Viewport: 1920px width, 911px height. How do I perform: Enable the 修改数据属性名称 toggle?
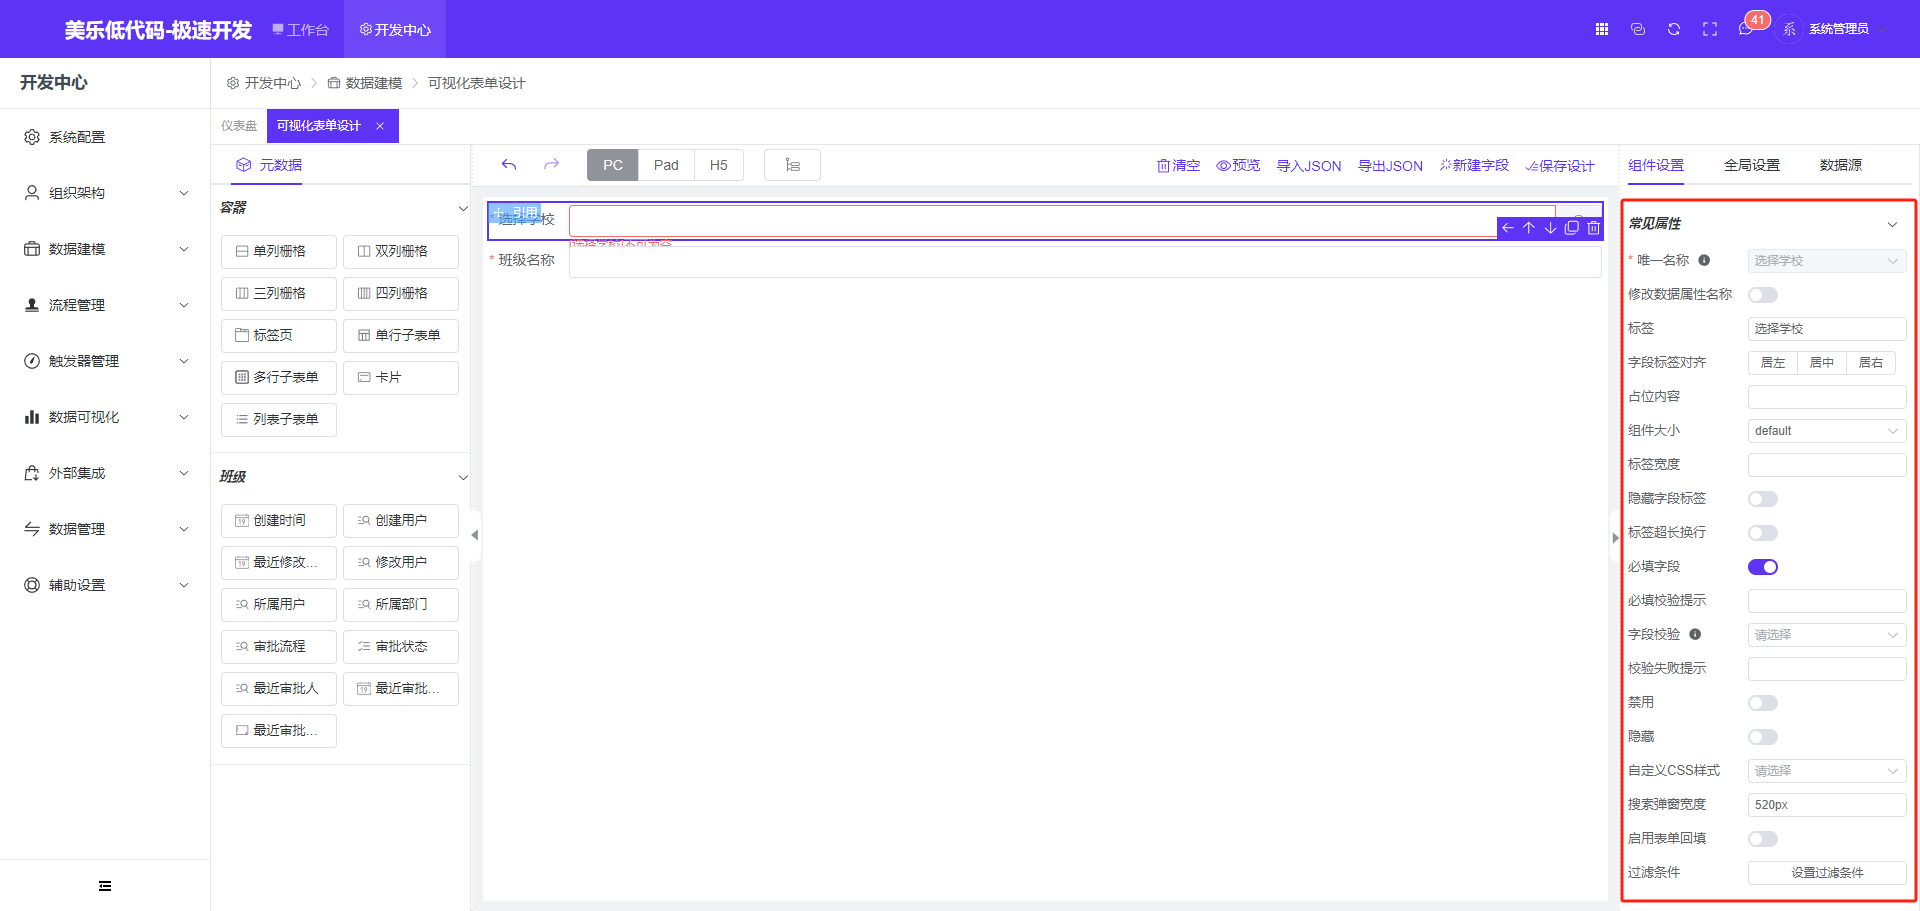(x=1762, y=294)
